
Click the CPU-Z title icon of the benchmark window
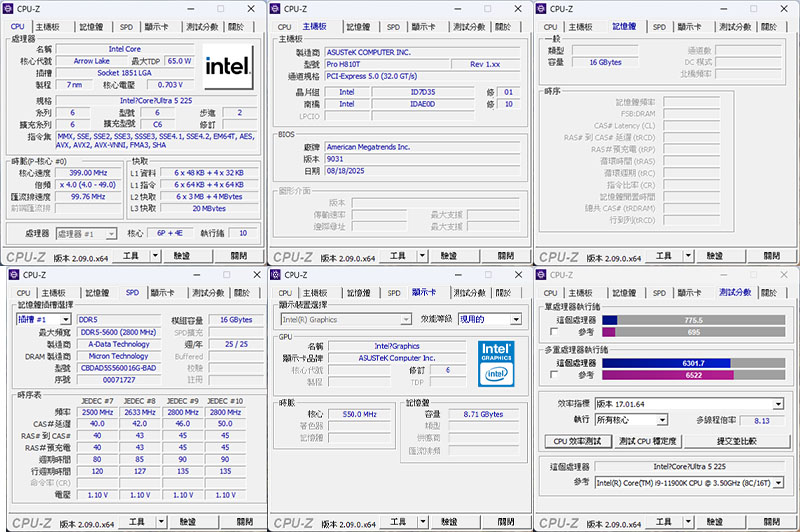[543, 274]
